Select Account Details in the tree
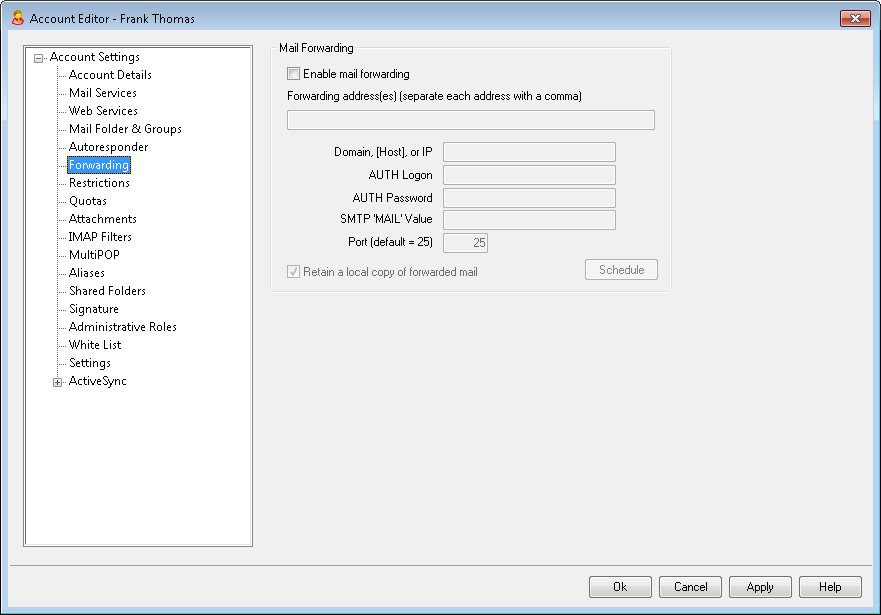 (x=110, y=75)
